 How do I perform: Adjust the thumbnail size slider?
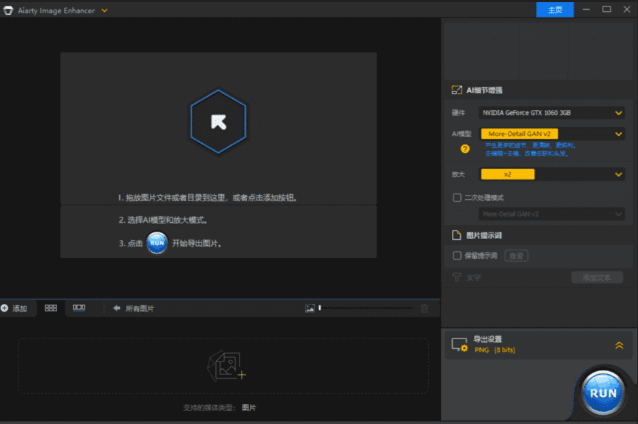(366, 308)
